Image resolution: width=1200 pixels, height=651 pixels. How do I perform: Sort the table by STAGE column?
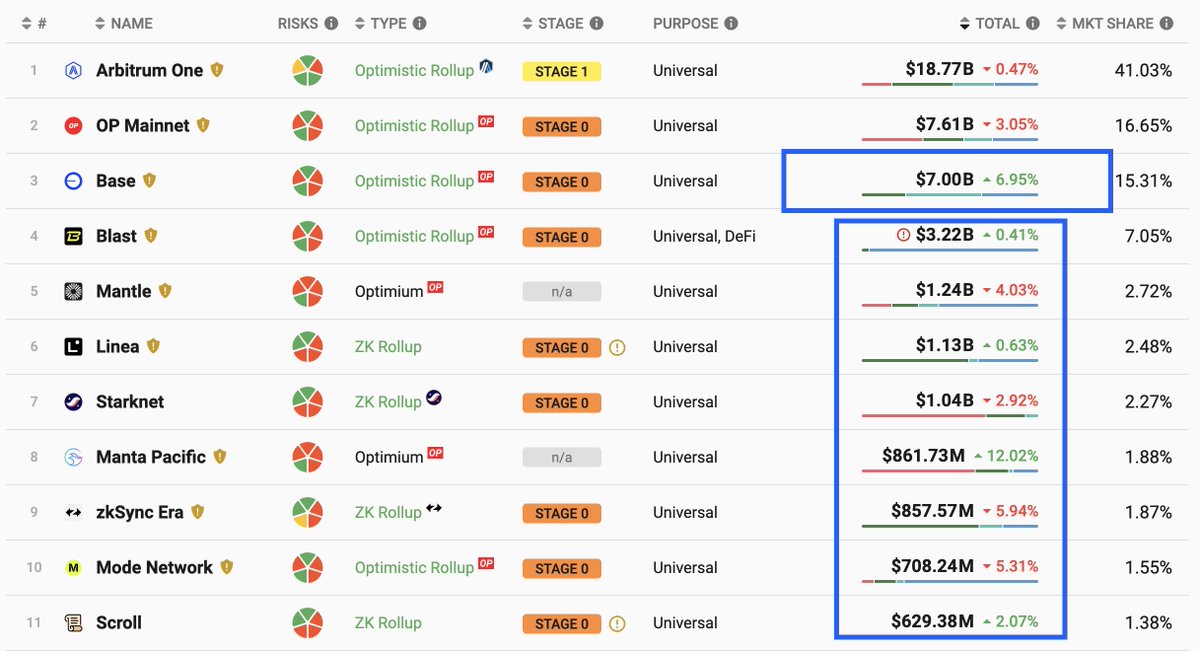pos(553,23)
